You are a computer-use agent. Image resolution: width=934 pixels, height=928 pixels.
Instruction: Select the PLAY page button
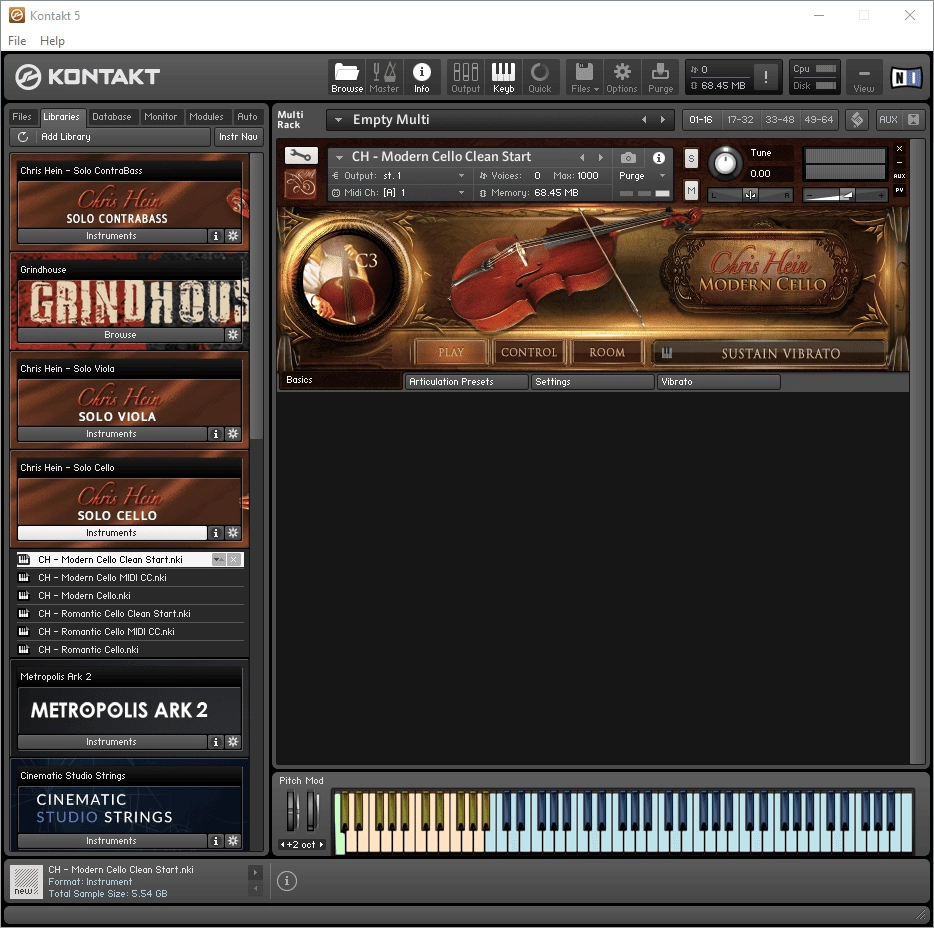(x=450, y=352)
